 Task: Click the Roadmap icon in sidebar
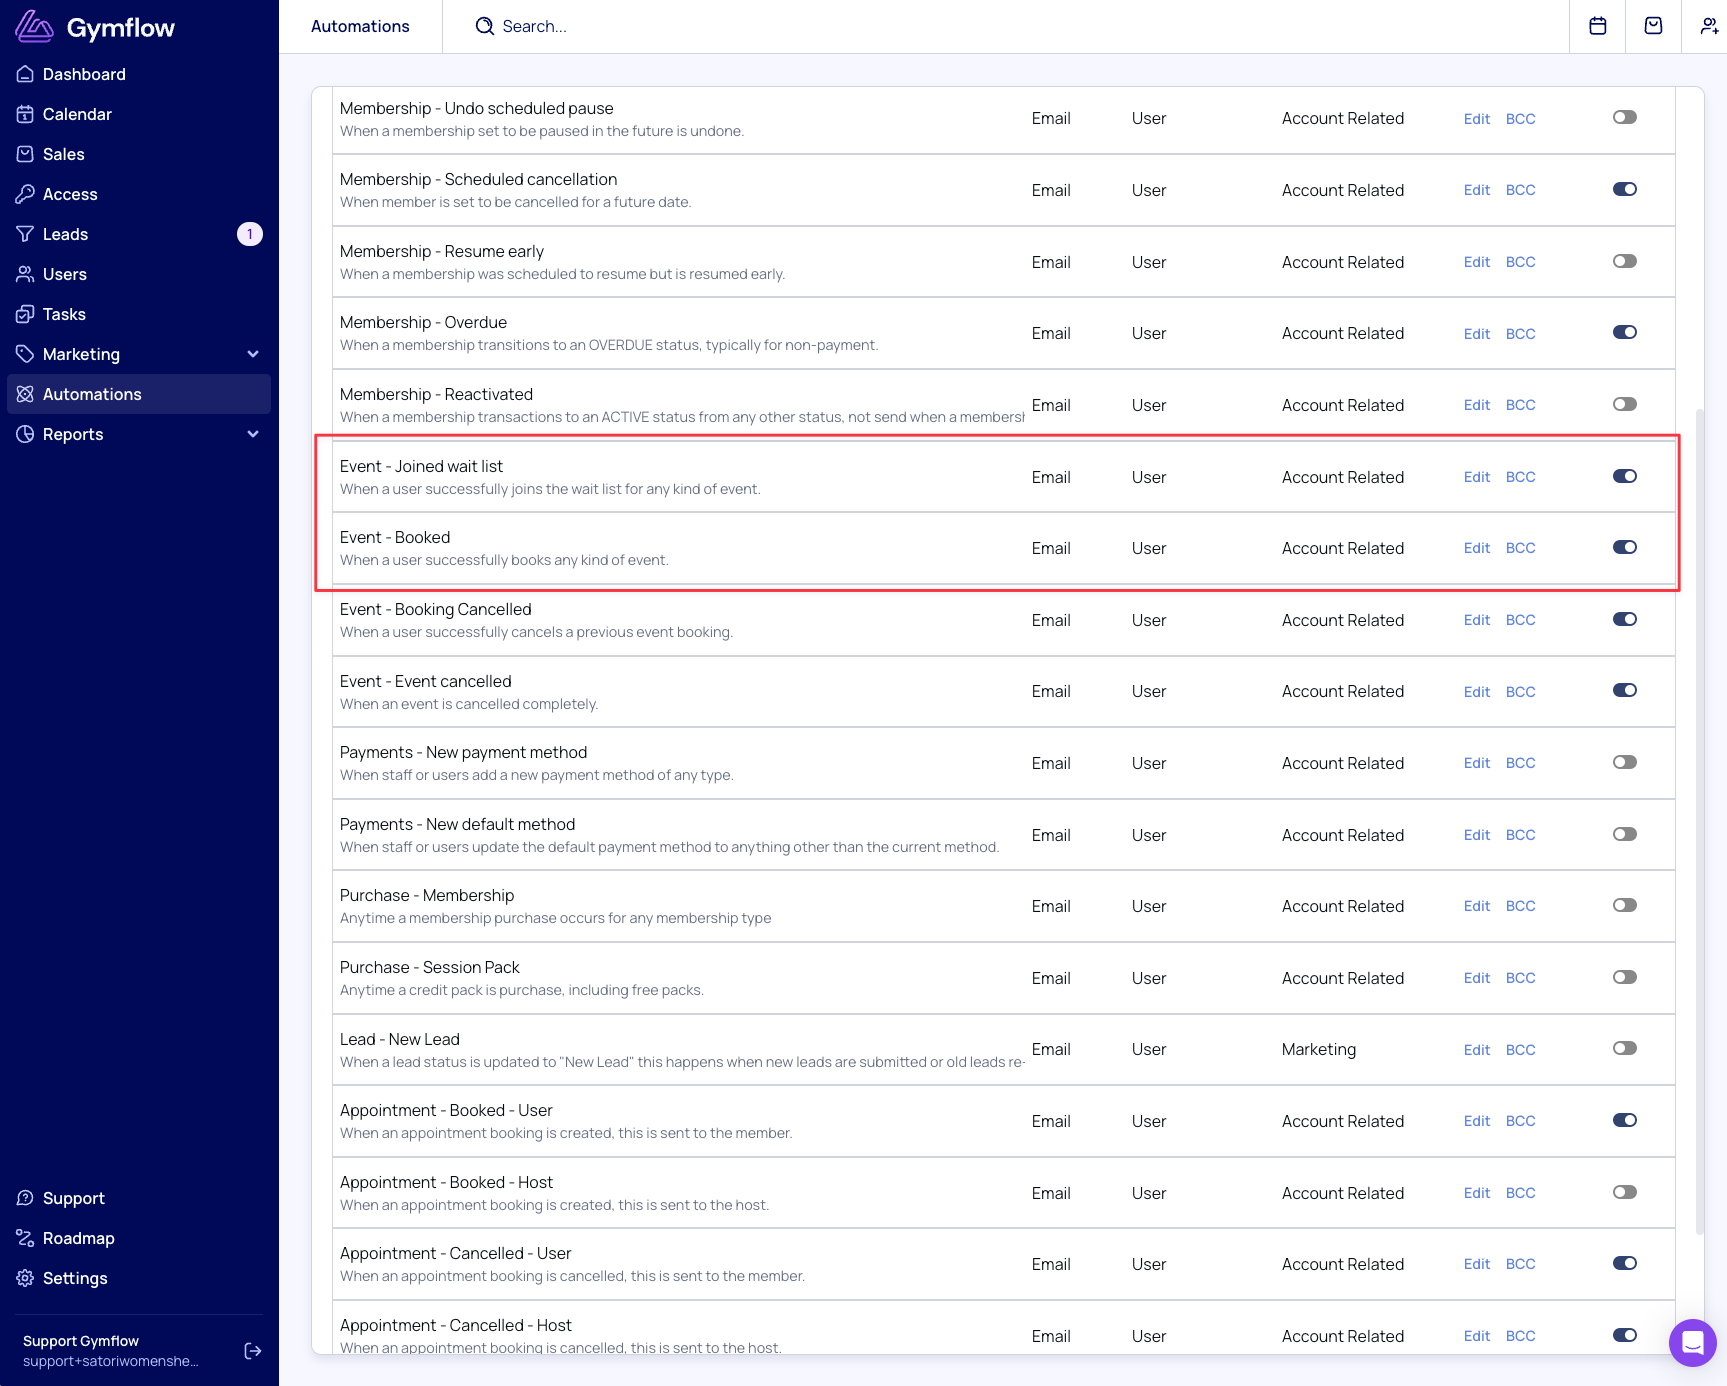click(25, 1238)
